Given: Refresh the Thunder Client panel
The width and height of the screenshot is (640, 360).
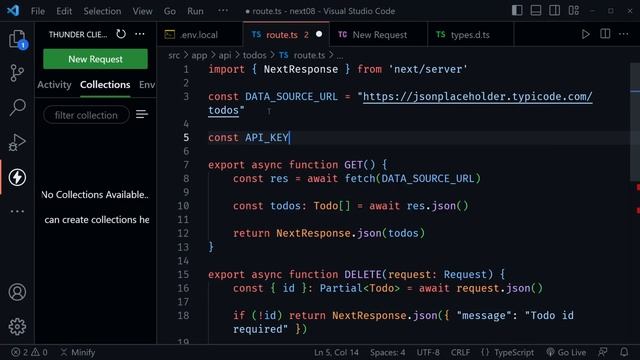Looking at the screenshot, I should (x=121, y=34).
